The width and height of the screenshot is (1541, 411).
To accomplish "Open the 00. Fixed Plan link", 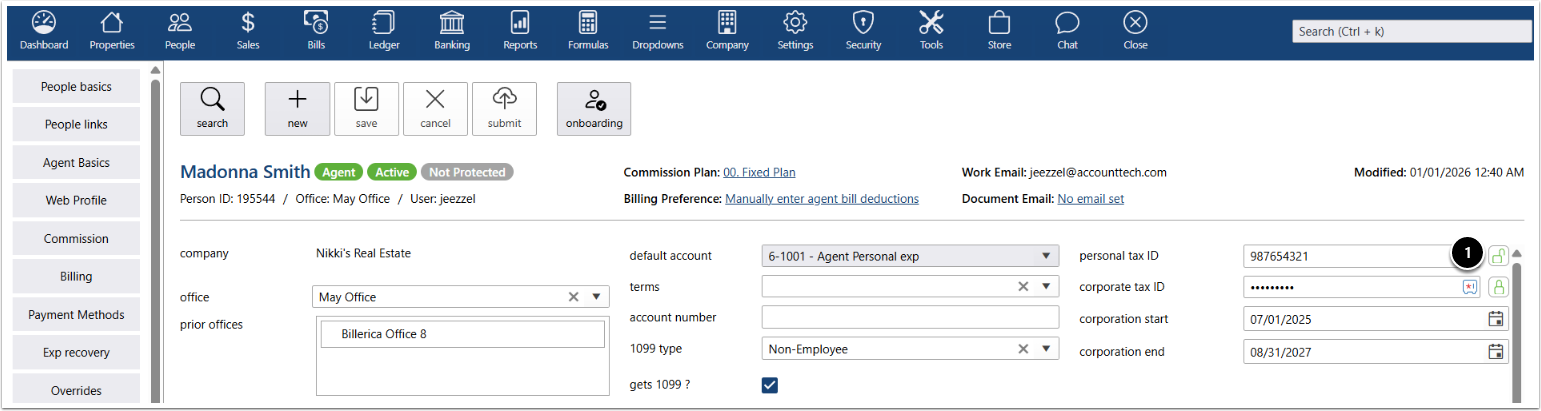I will 760,172.
